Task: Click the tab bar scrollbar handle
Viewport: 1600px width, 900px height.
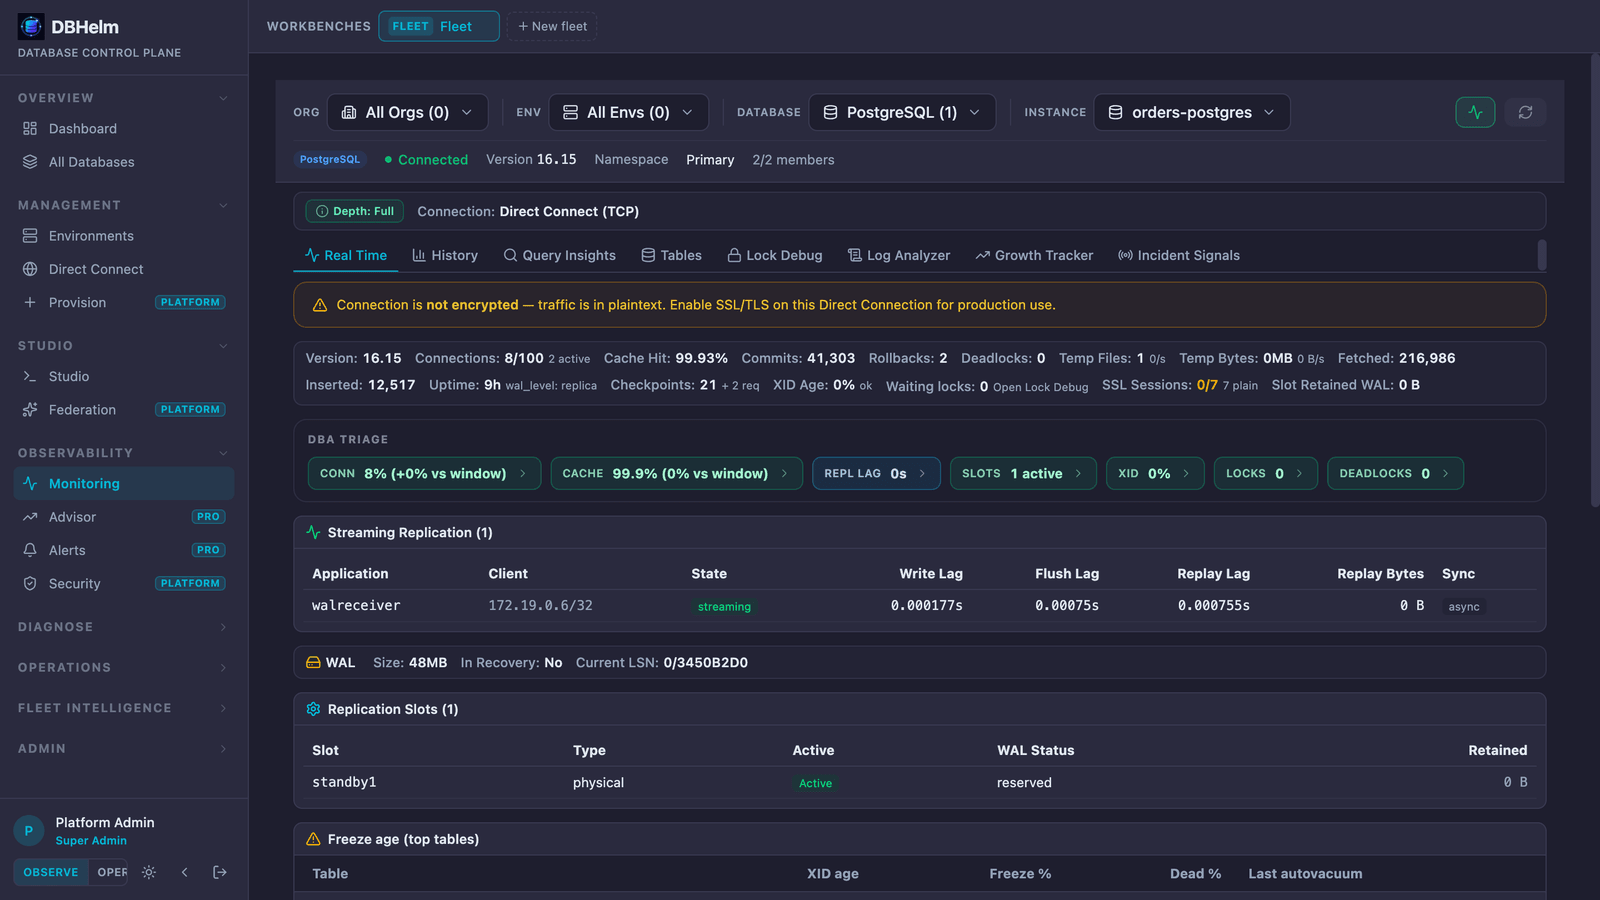Action: pyautogui.click(x=1541, y=255)
